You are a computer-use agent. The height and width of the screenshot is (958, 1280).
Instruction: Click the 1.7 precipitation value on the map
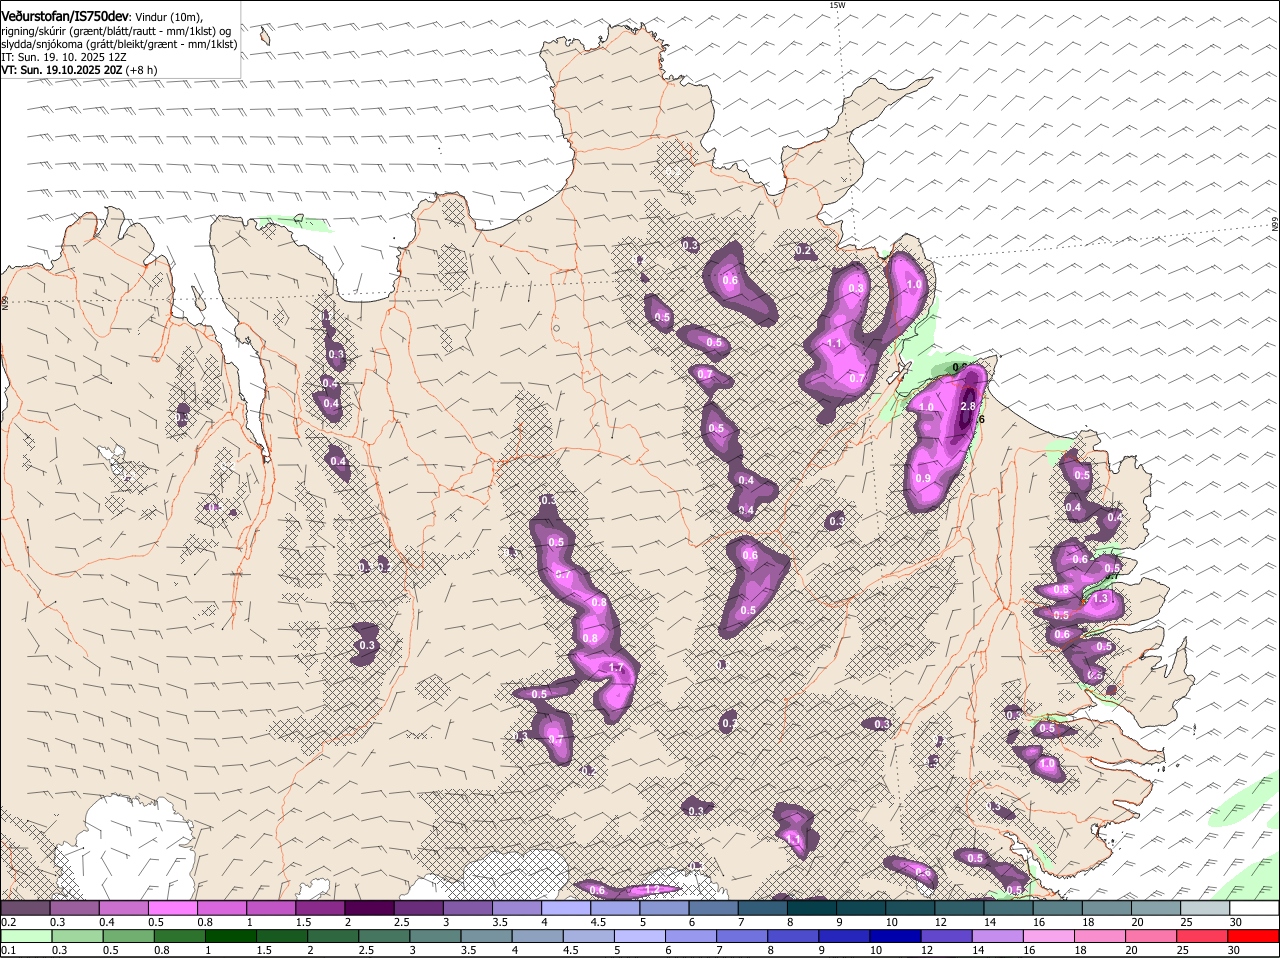point(616,668)
